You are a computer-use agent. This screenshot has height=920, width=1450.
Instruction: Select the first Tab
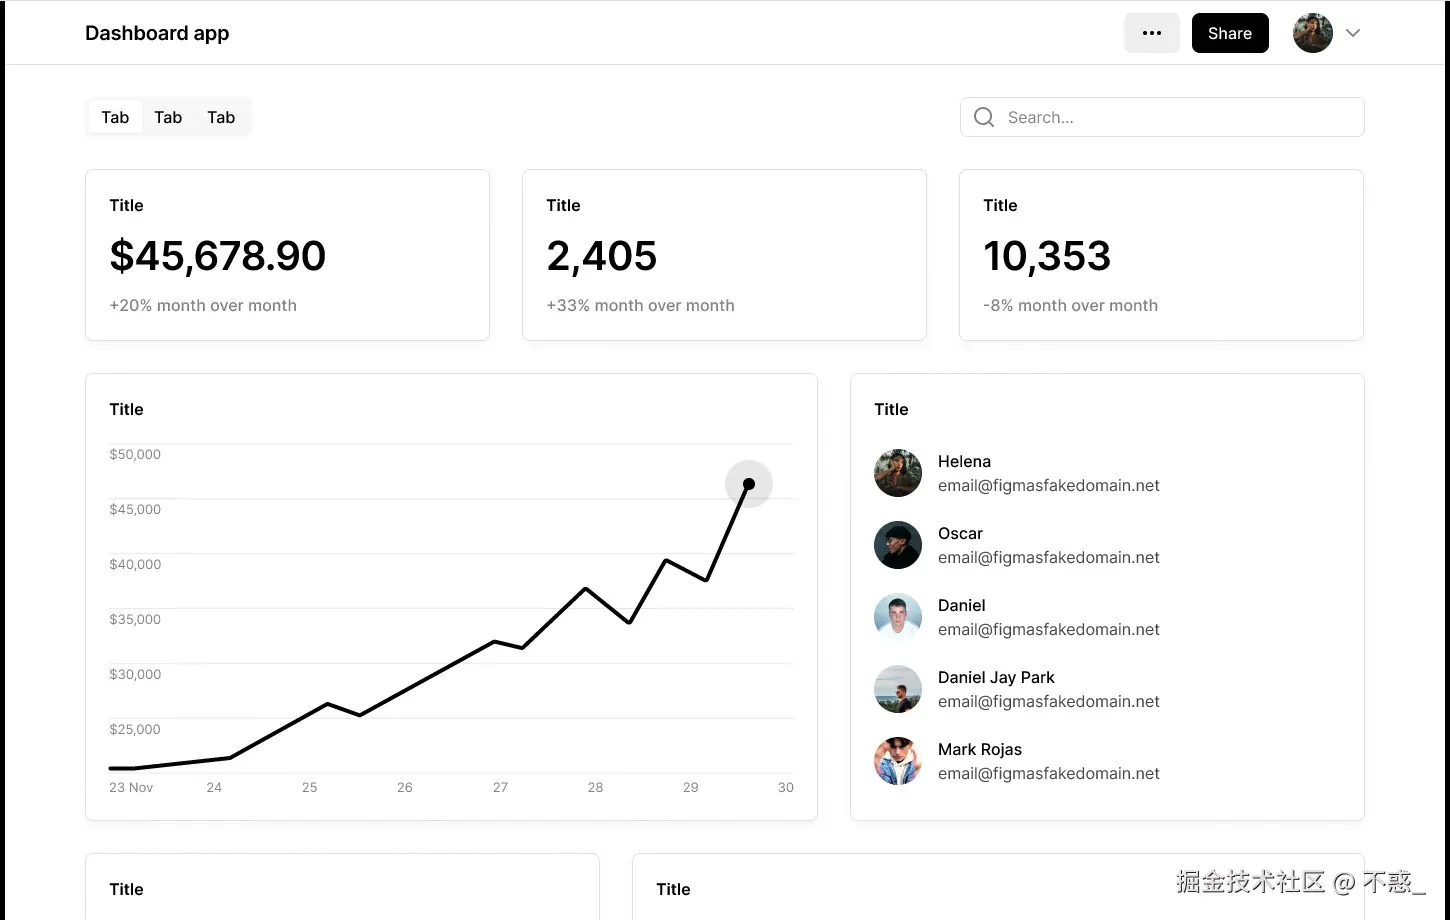(x=115, y=117)
